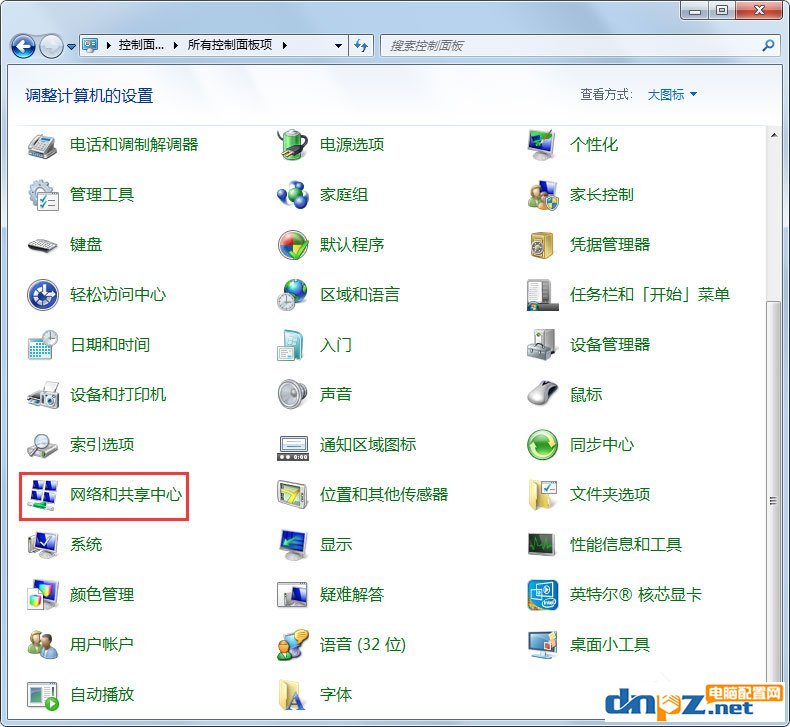Go to the 控制面... breadcrumb segment

pyautogui.click(x=141, y=45)
